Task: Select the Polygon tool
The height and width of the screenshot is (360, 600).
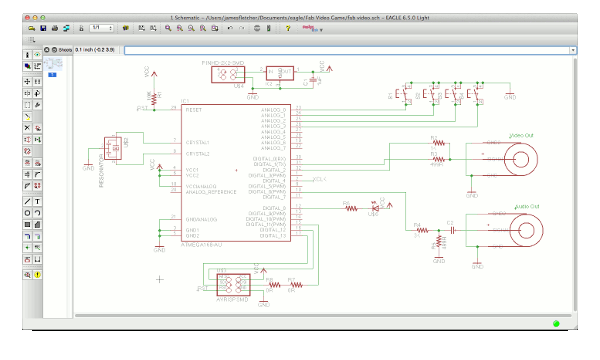Action: click(37, 225)
